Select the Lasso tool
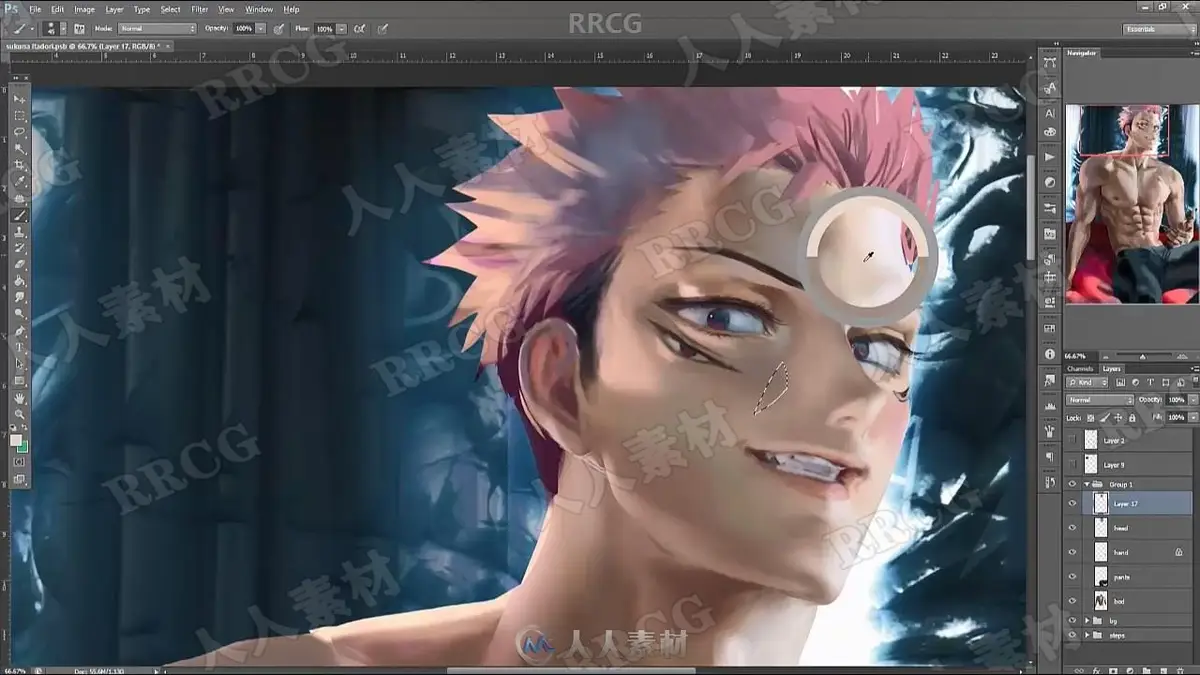The height and width of the screenshot is (675, 1200). coord(19,132)
